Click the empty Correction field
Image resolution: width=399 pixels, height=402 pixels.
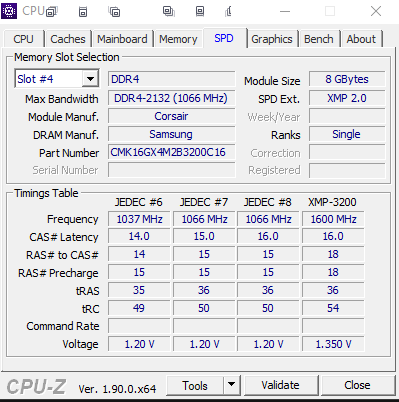point(347,152)
